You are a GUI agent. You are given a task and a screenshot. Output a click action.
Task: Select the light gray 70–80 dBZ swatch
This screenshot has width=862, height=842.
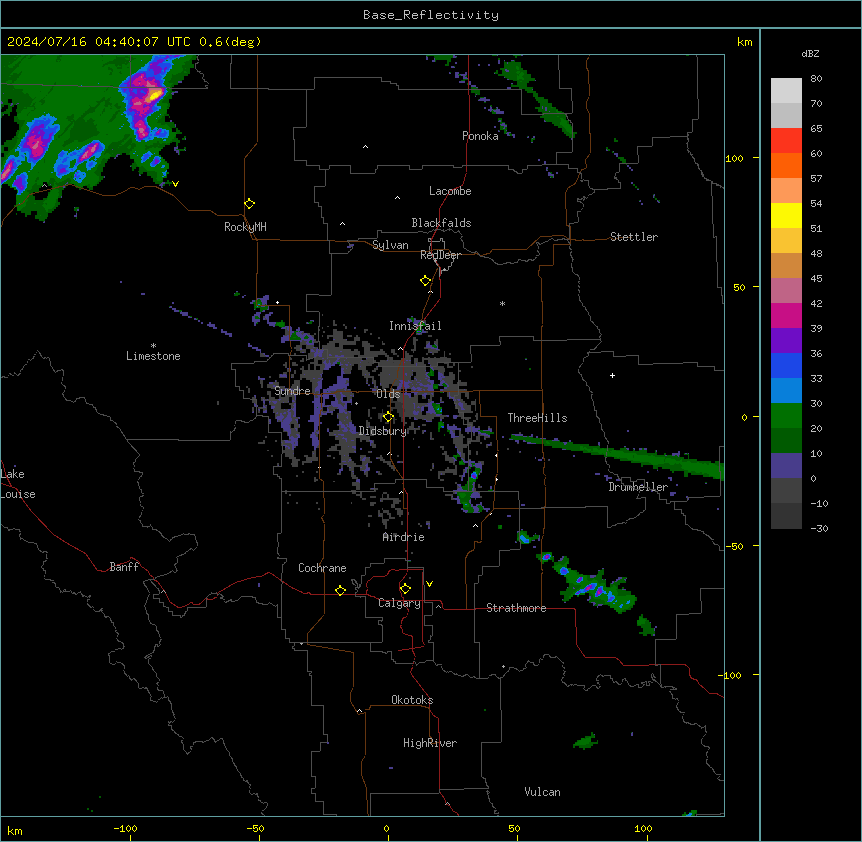[x=786, y=90]
